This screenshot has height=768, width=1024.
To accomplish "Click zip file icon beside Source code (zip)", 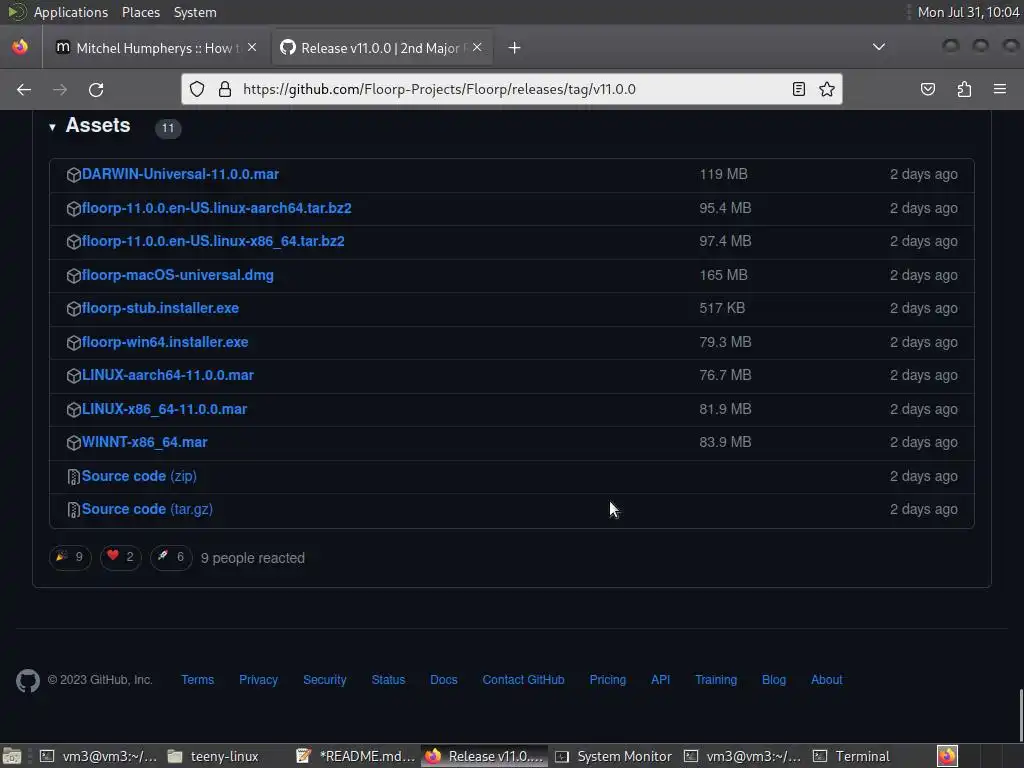I will coord(73,477).
